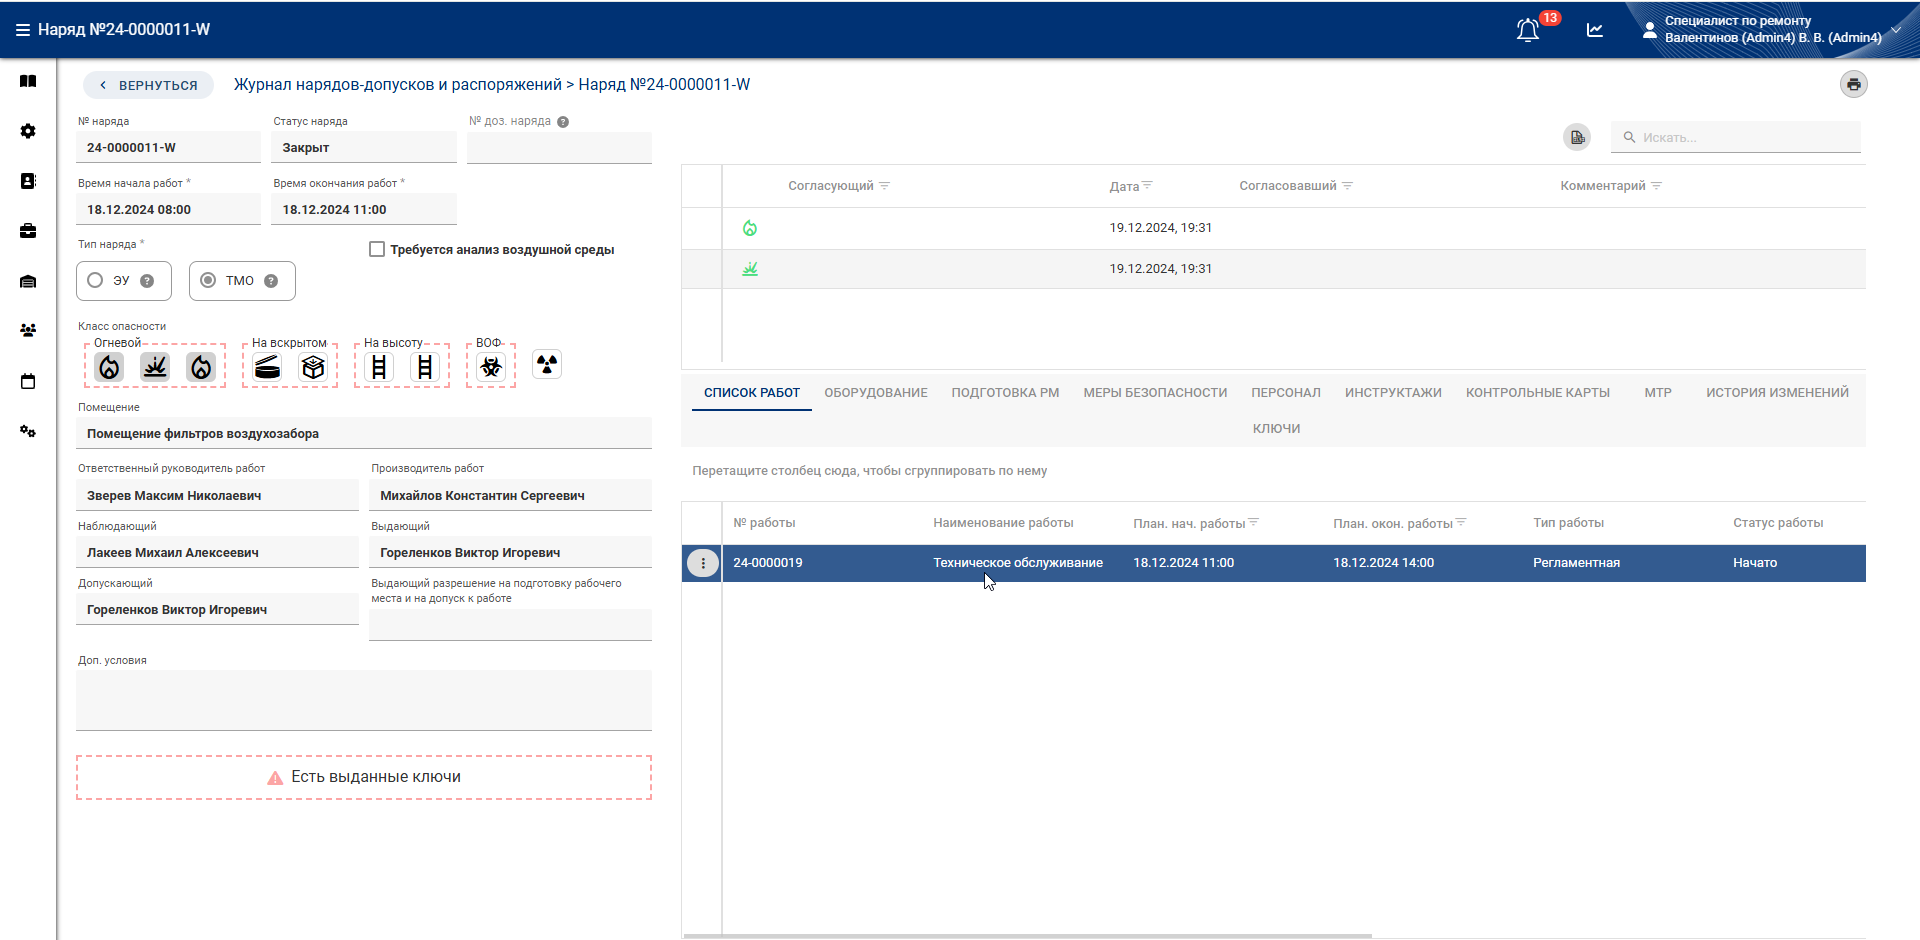Click the ВЕРНУТЬСЯ back button
This screenshot has height=940, width=1920.
click(148, 85)
